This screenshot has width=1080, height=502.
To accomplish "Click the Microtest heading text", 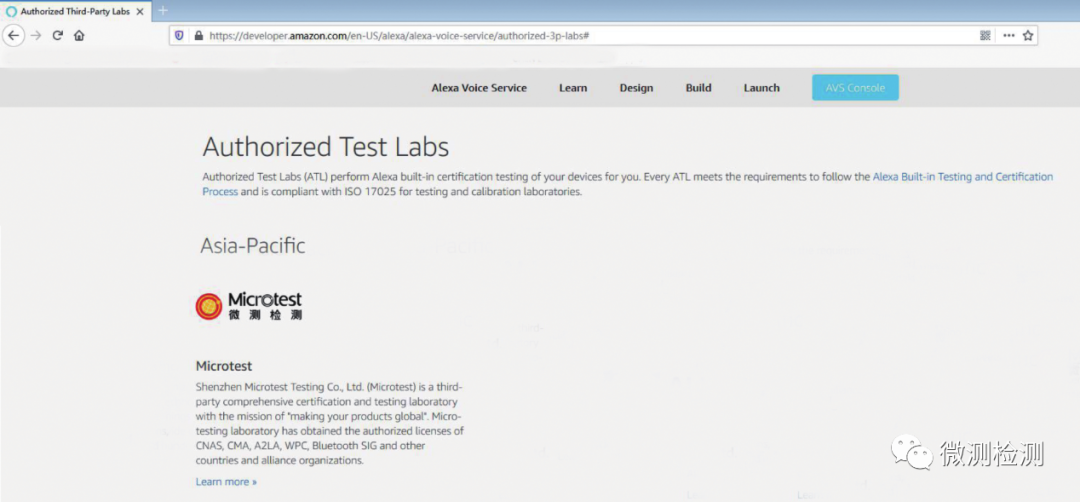I will (x=224, y=366).
